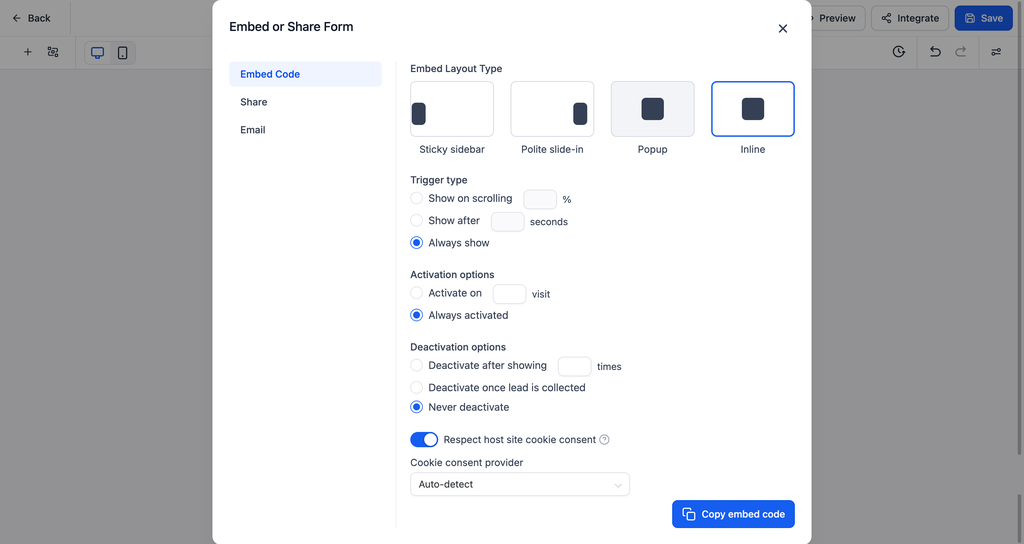Screen dimensions: 1024x544
Task: Open the Embed Code tab
Action: click(305, 74)
